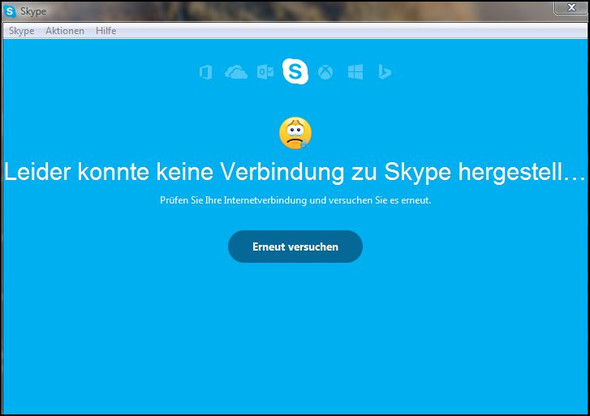Click the Windows logo icon in the services row
The height and width of the screenshot is (416, 590).
pos(355,72)
